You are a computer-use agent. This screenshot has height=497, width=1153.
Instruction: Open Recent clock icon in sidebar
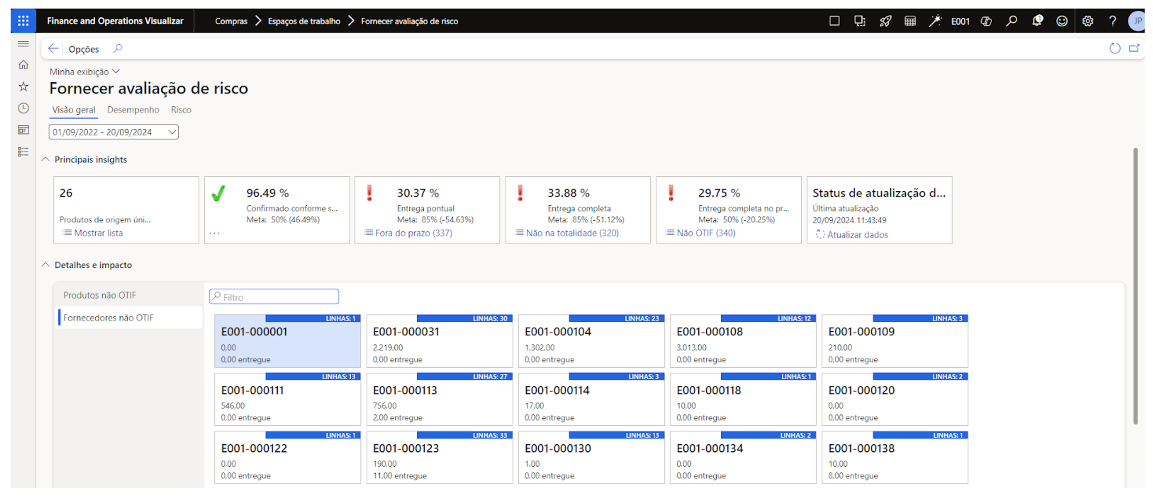23,108
